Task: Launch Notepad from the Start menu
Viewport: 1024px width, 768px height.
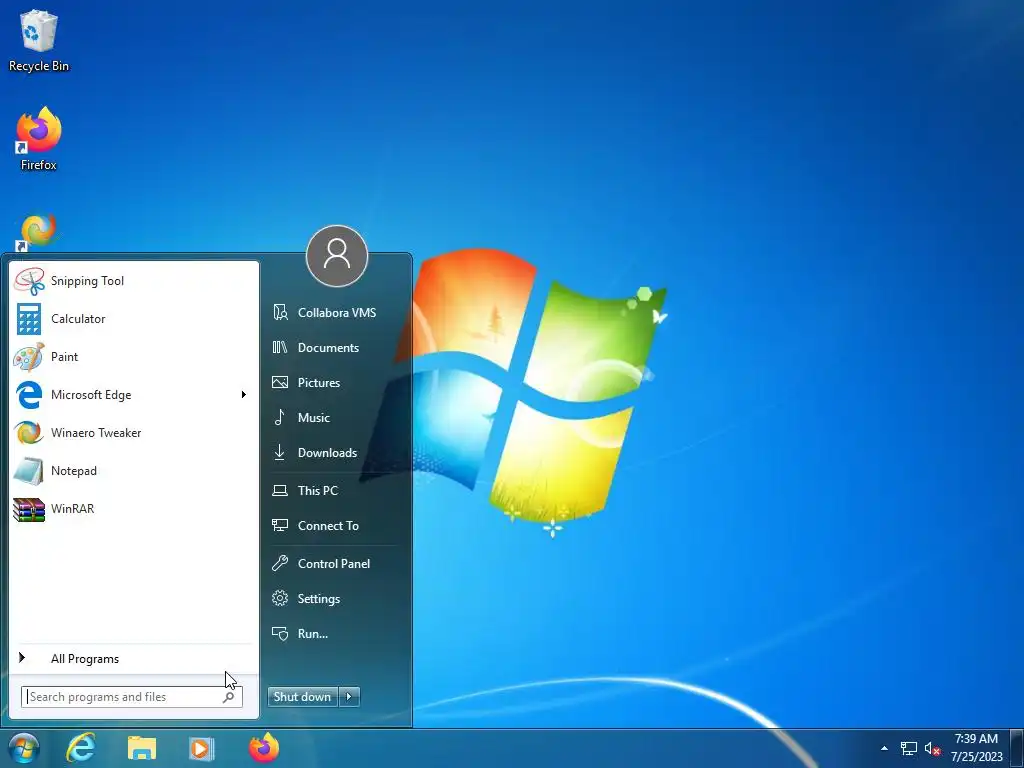Action: click(134, 470)
